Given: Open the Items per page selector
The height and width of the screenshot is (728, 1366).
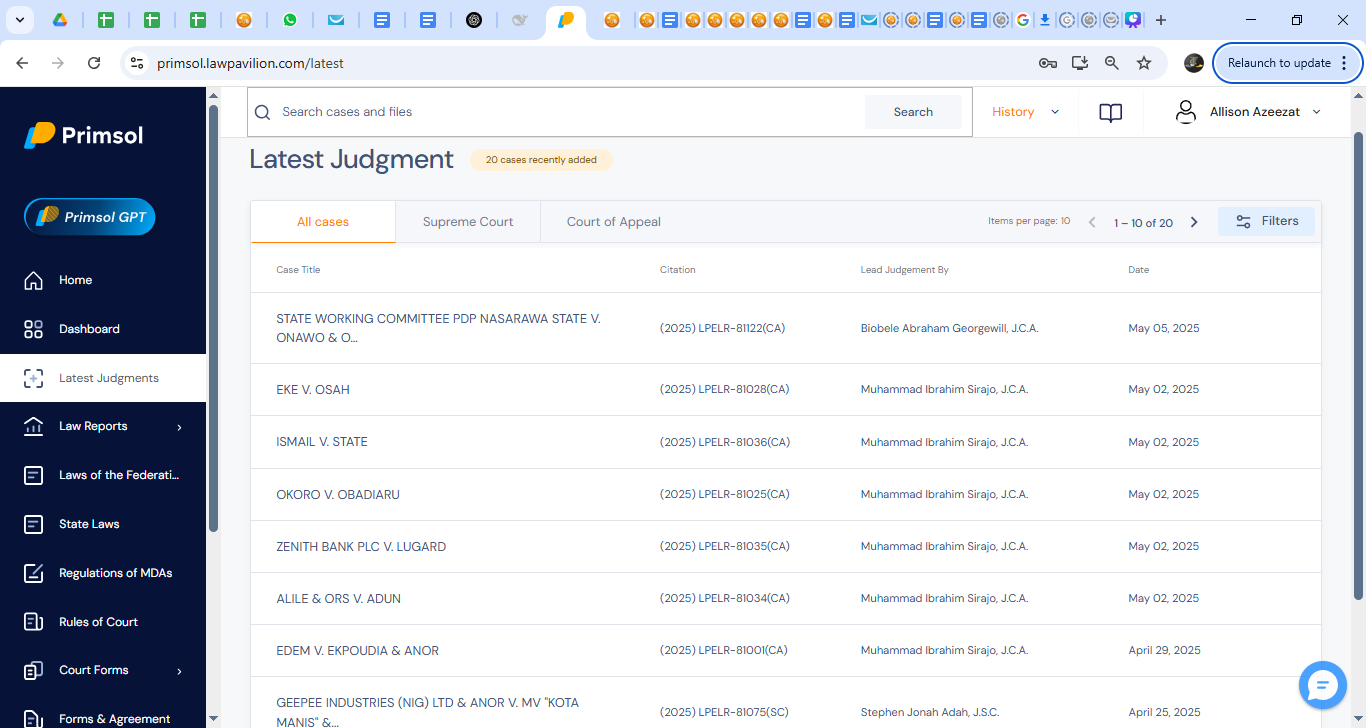Looking at the screenshot, I should coord(1029,221).
